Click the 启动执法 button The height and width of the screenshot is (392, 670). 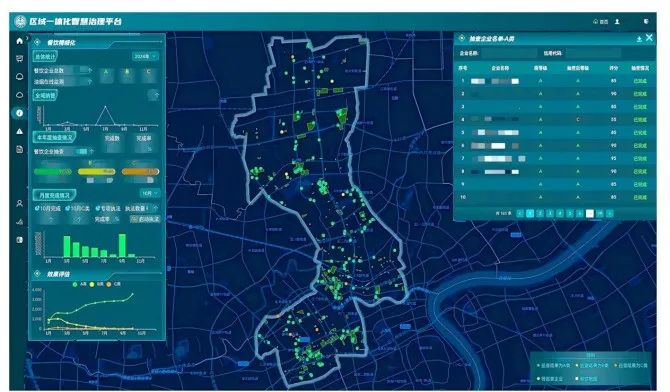click(145, 219)
